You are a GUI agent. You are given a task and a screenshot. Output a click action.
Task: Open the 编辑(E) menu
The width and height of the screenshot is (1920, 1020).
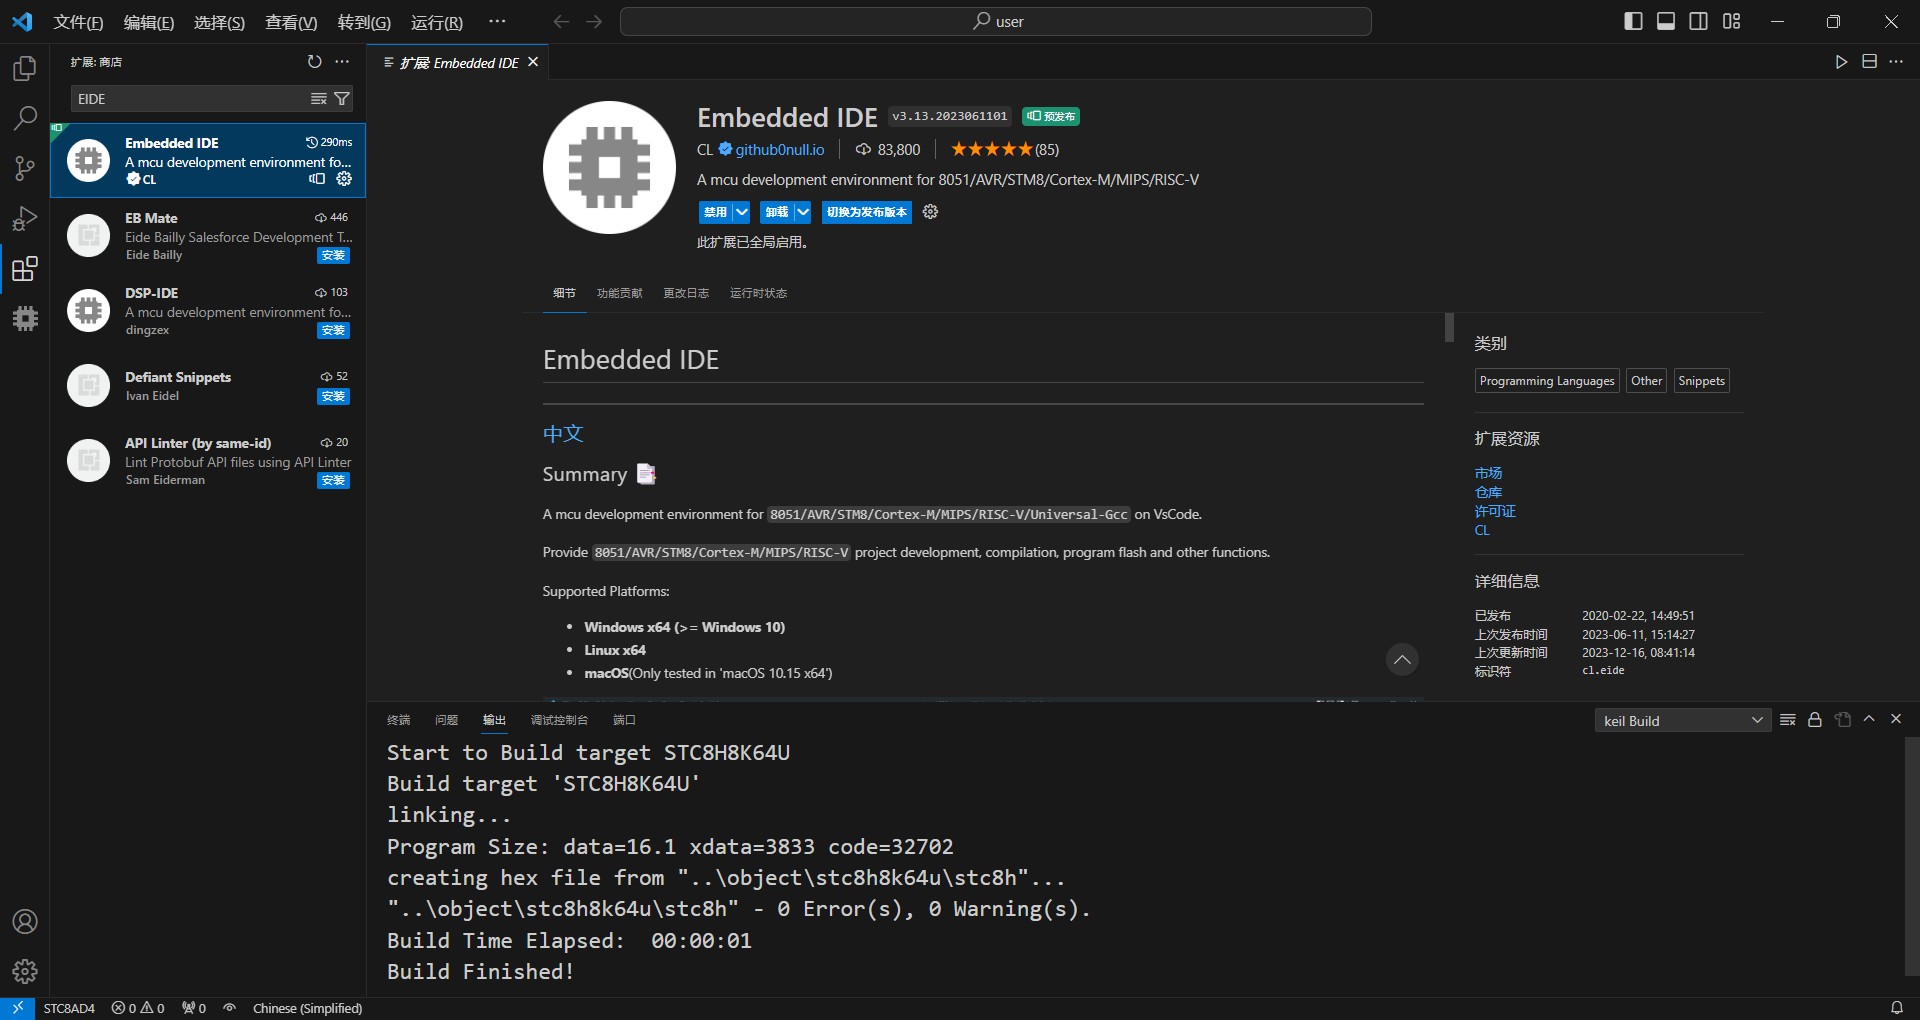pos(148,22)
